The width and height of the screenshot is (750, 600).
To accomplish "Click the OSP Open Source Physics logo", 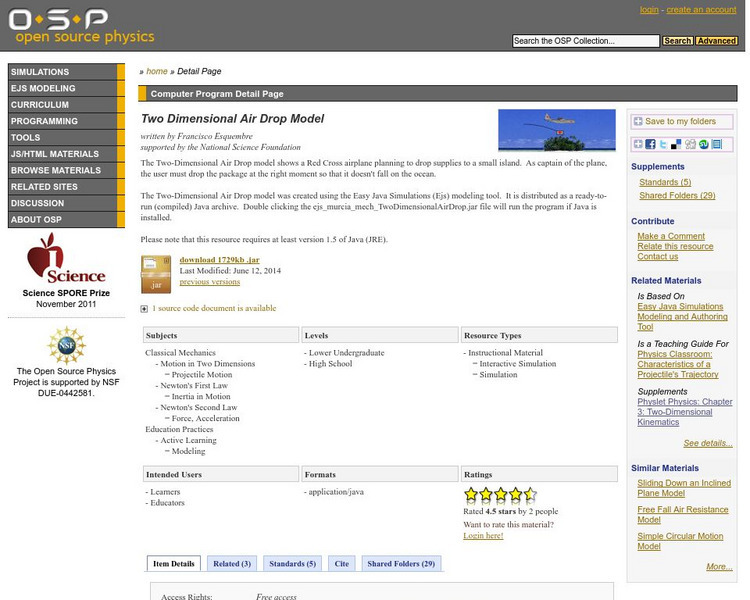I will point(81,26).
